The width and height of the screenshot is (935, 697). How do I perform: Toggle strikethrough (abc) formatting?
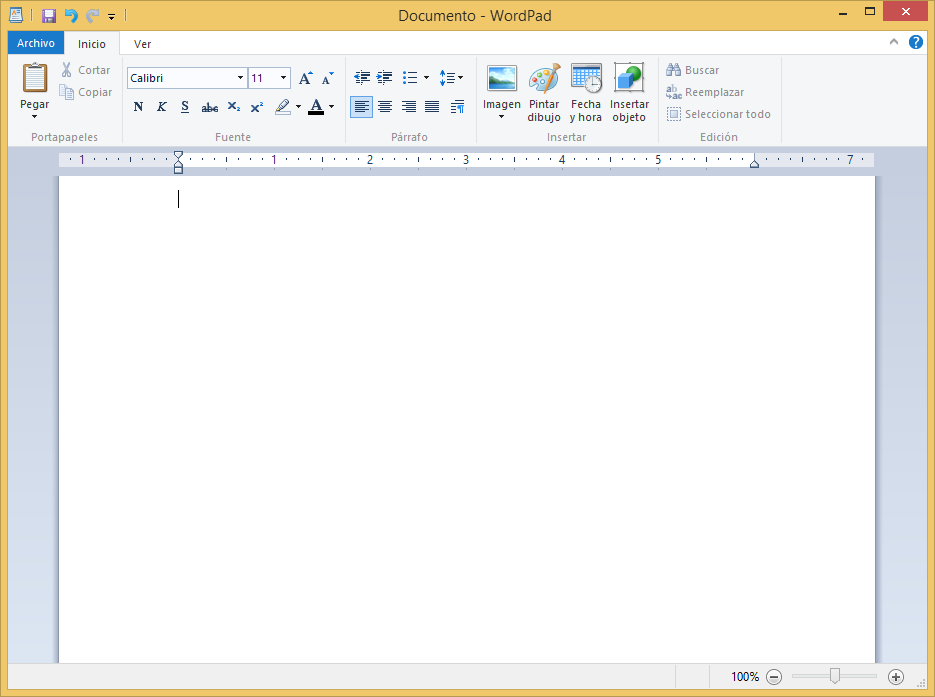click(209, 107)
